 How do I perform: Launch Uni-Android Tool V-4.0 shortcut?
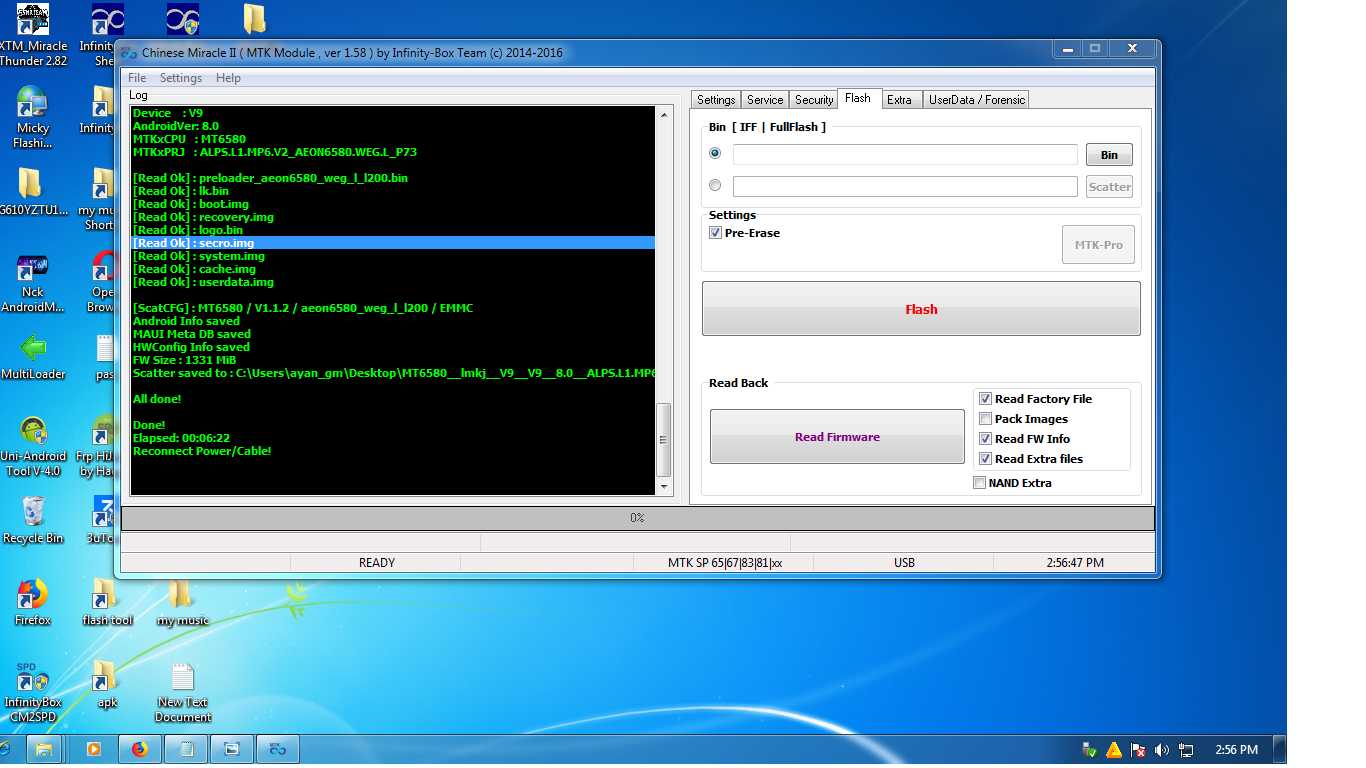point(33,447)
